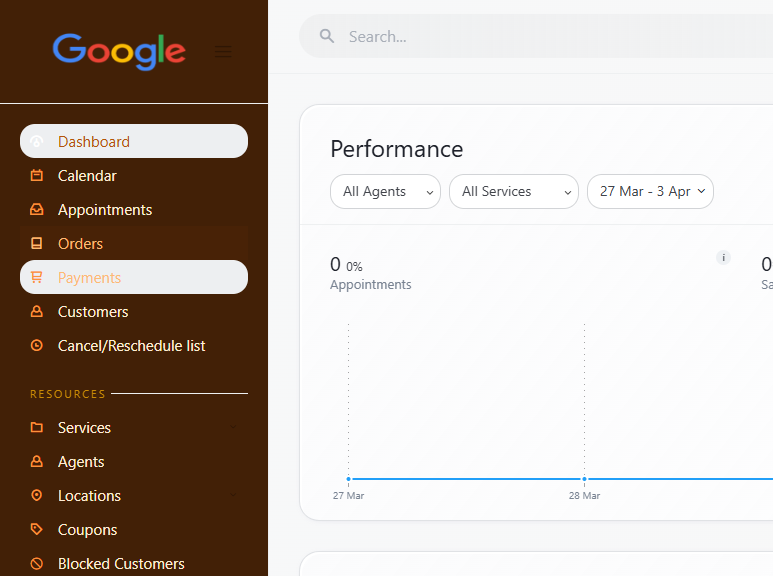
Task: Click the Coupons tag icon
Action: click(x=37, y=530)
